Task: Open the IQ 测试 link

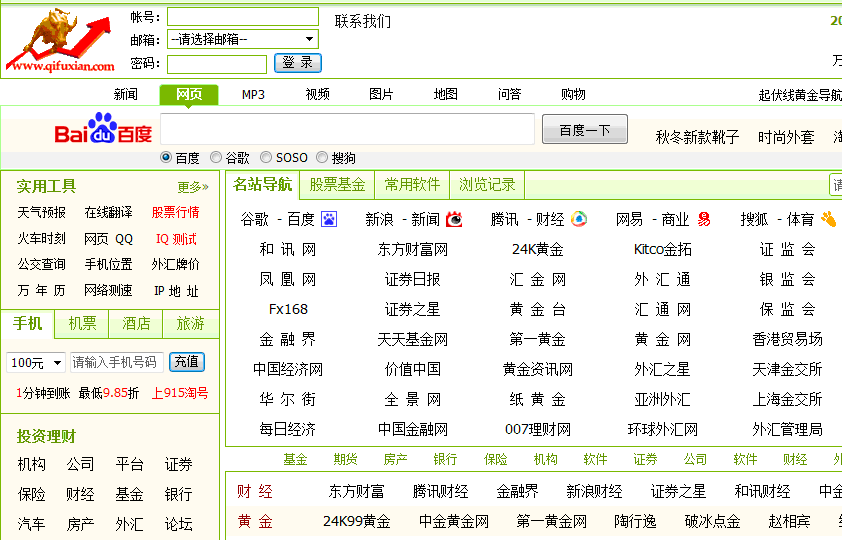Action: click(176, 239)
